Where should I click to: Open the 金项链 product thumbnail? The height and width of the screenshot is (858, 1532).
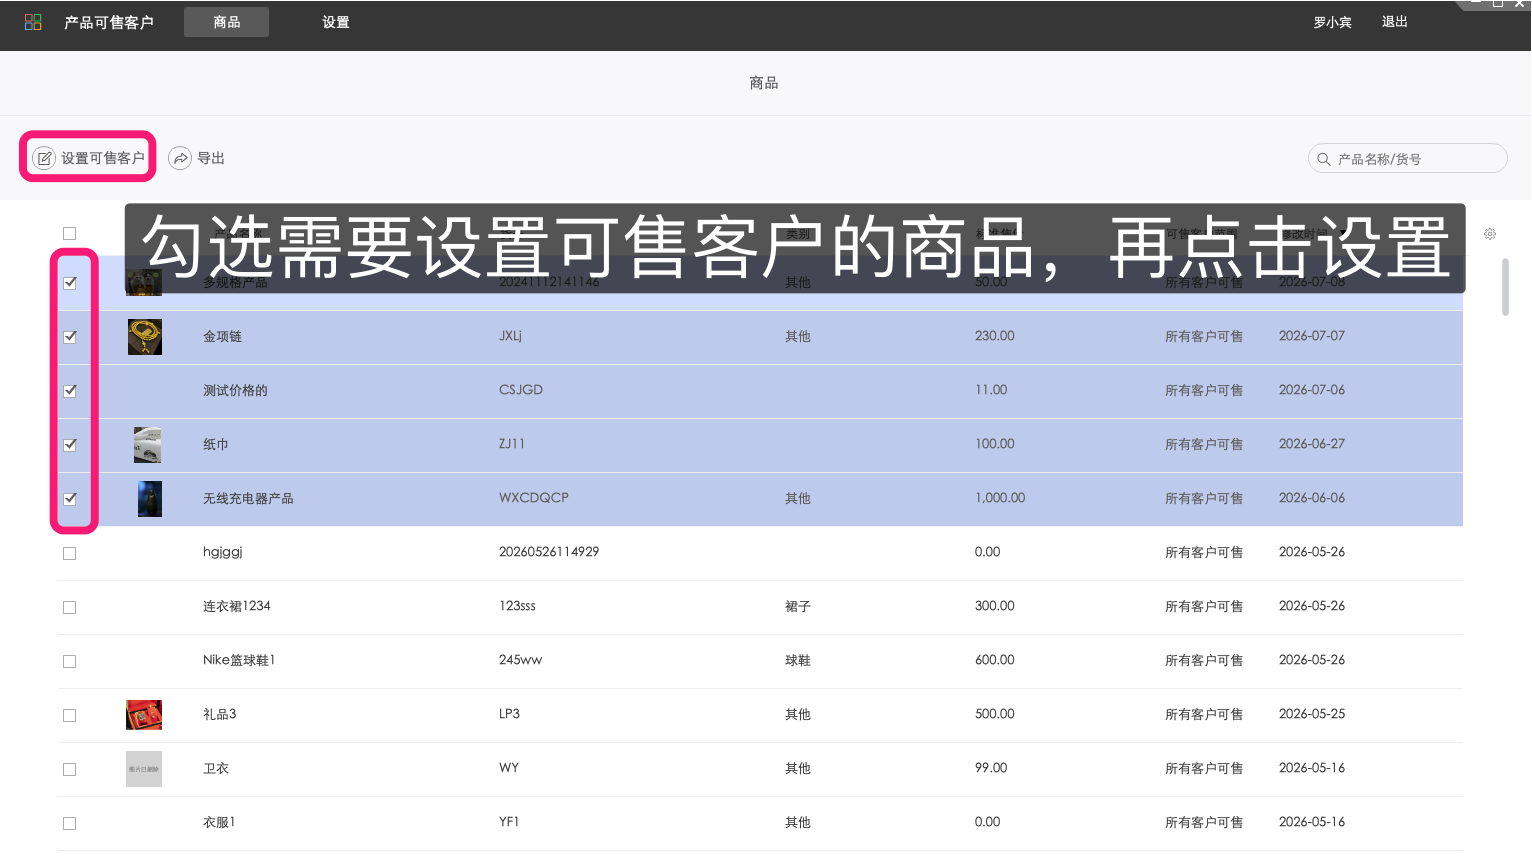145,337
